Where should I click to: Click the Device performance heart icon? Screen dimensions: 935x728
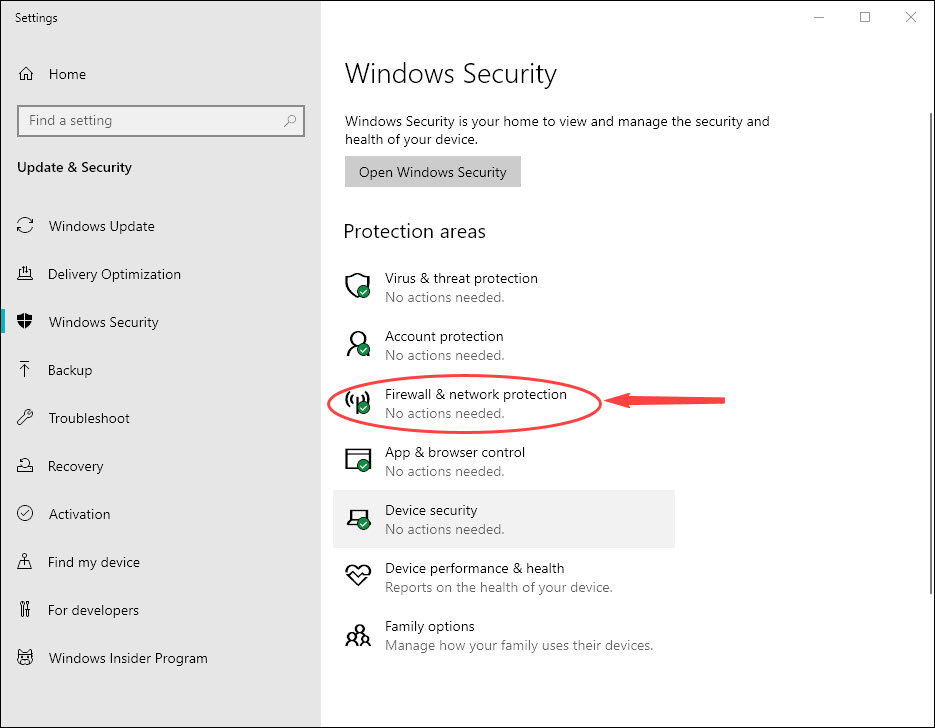(x=358, y=575)
